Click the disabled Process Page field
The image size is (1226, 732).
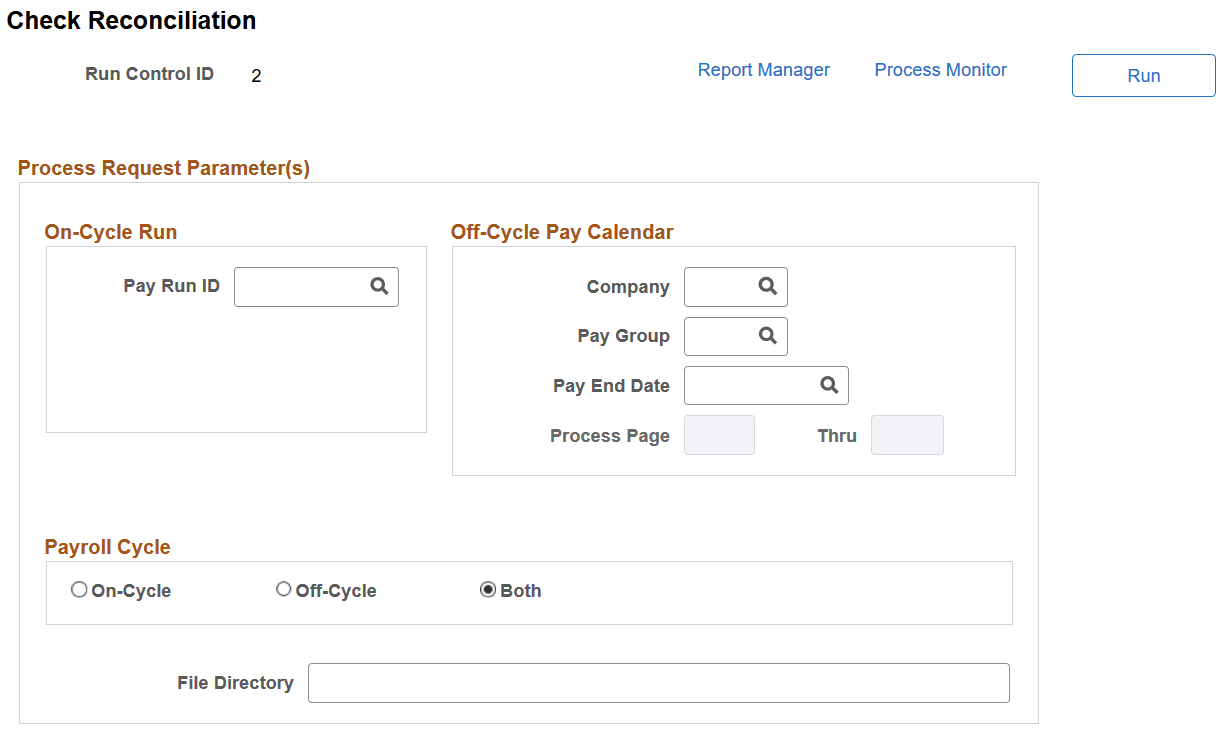tap(719, 436)
